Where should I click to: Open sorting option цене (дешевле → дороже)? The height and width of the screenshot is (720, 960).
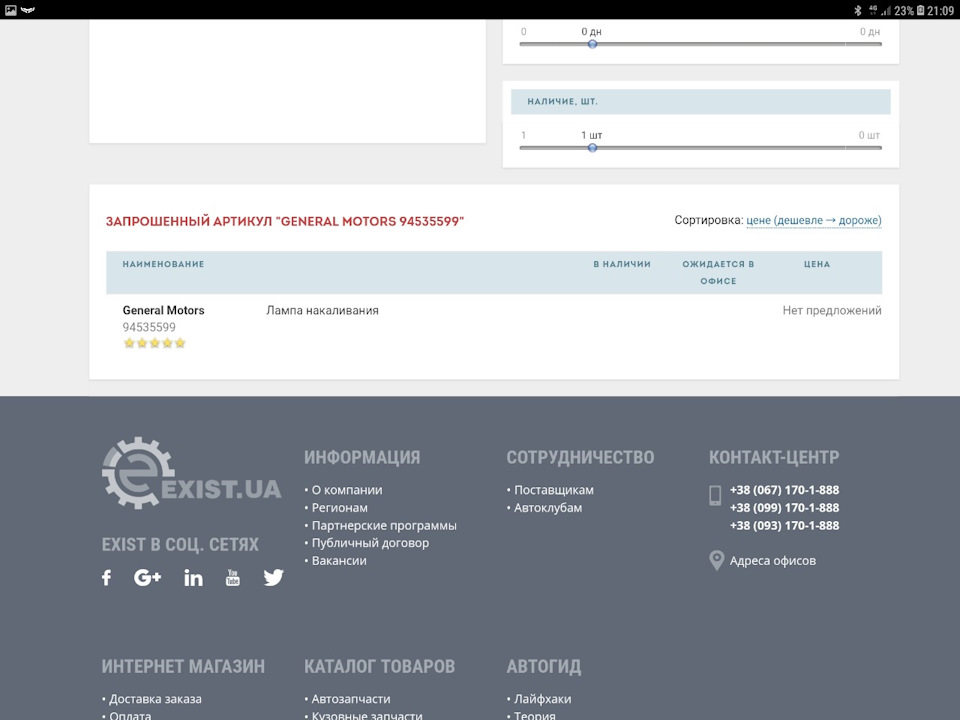click(x=814, y=220)
